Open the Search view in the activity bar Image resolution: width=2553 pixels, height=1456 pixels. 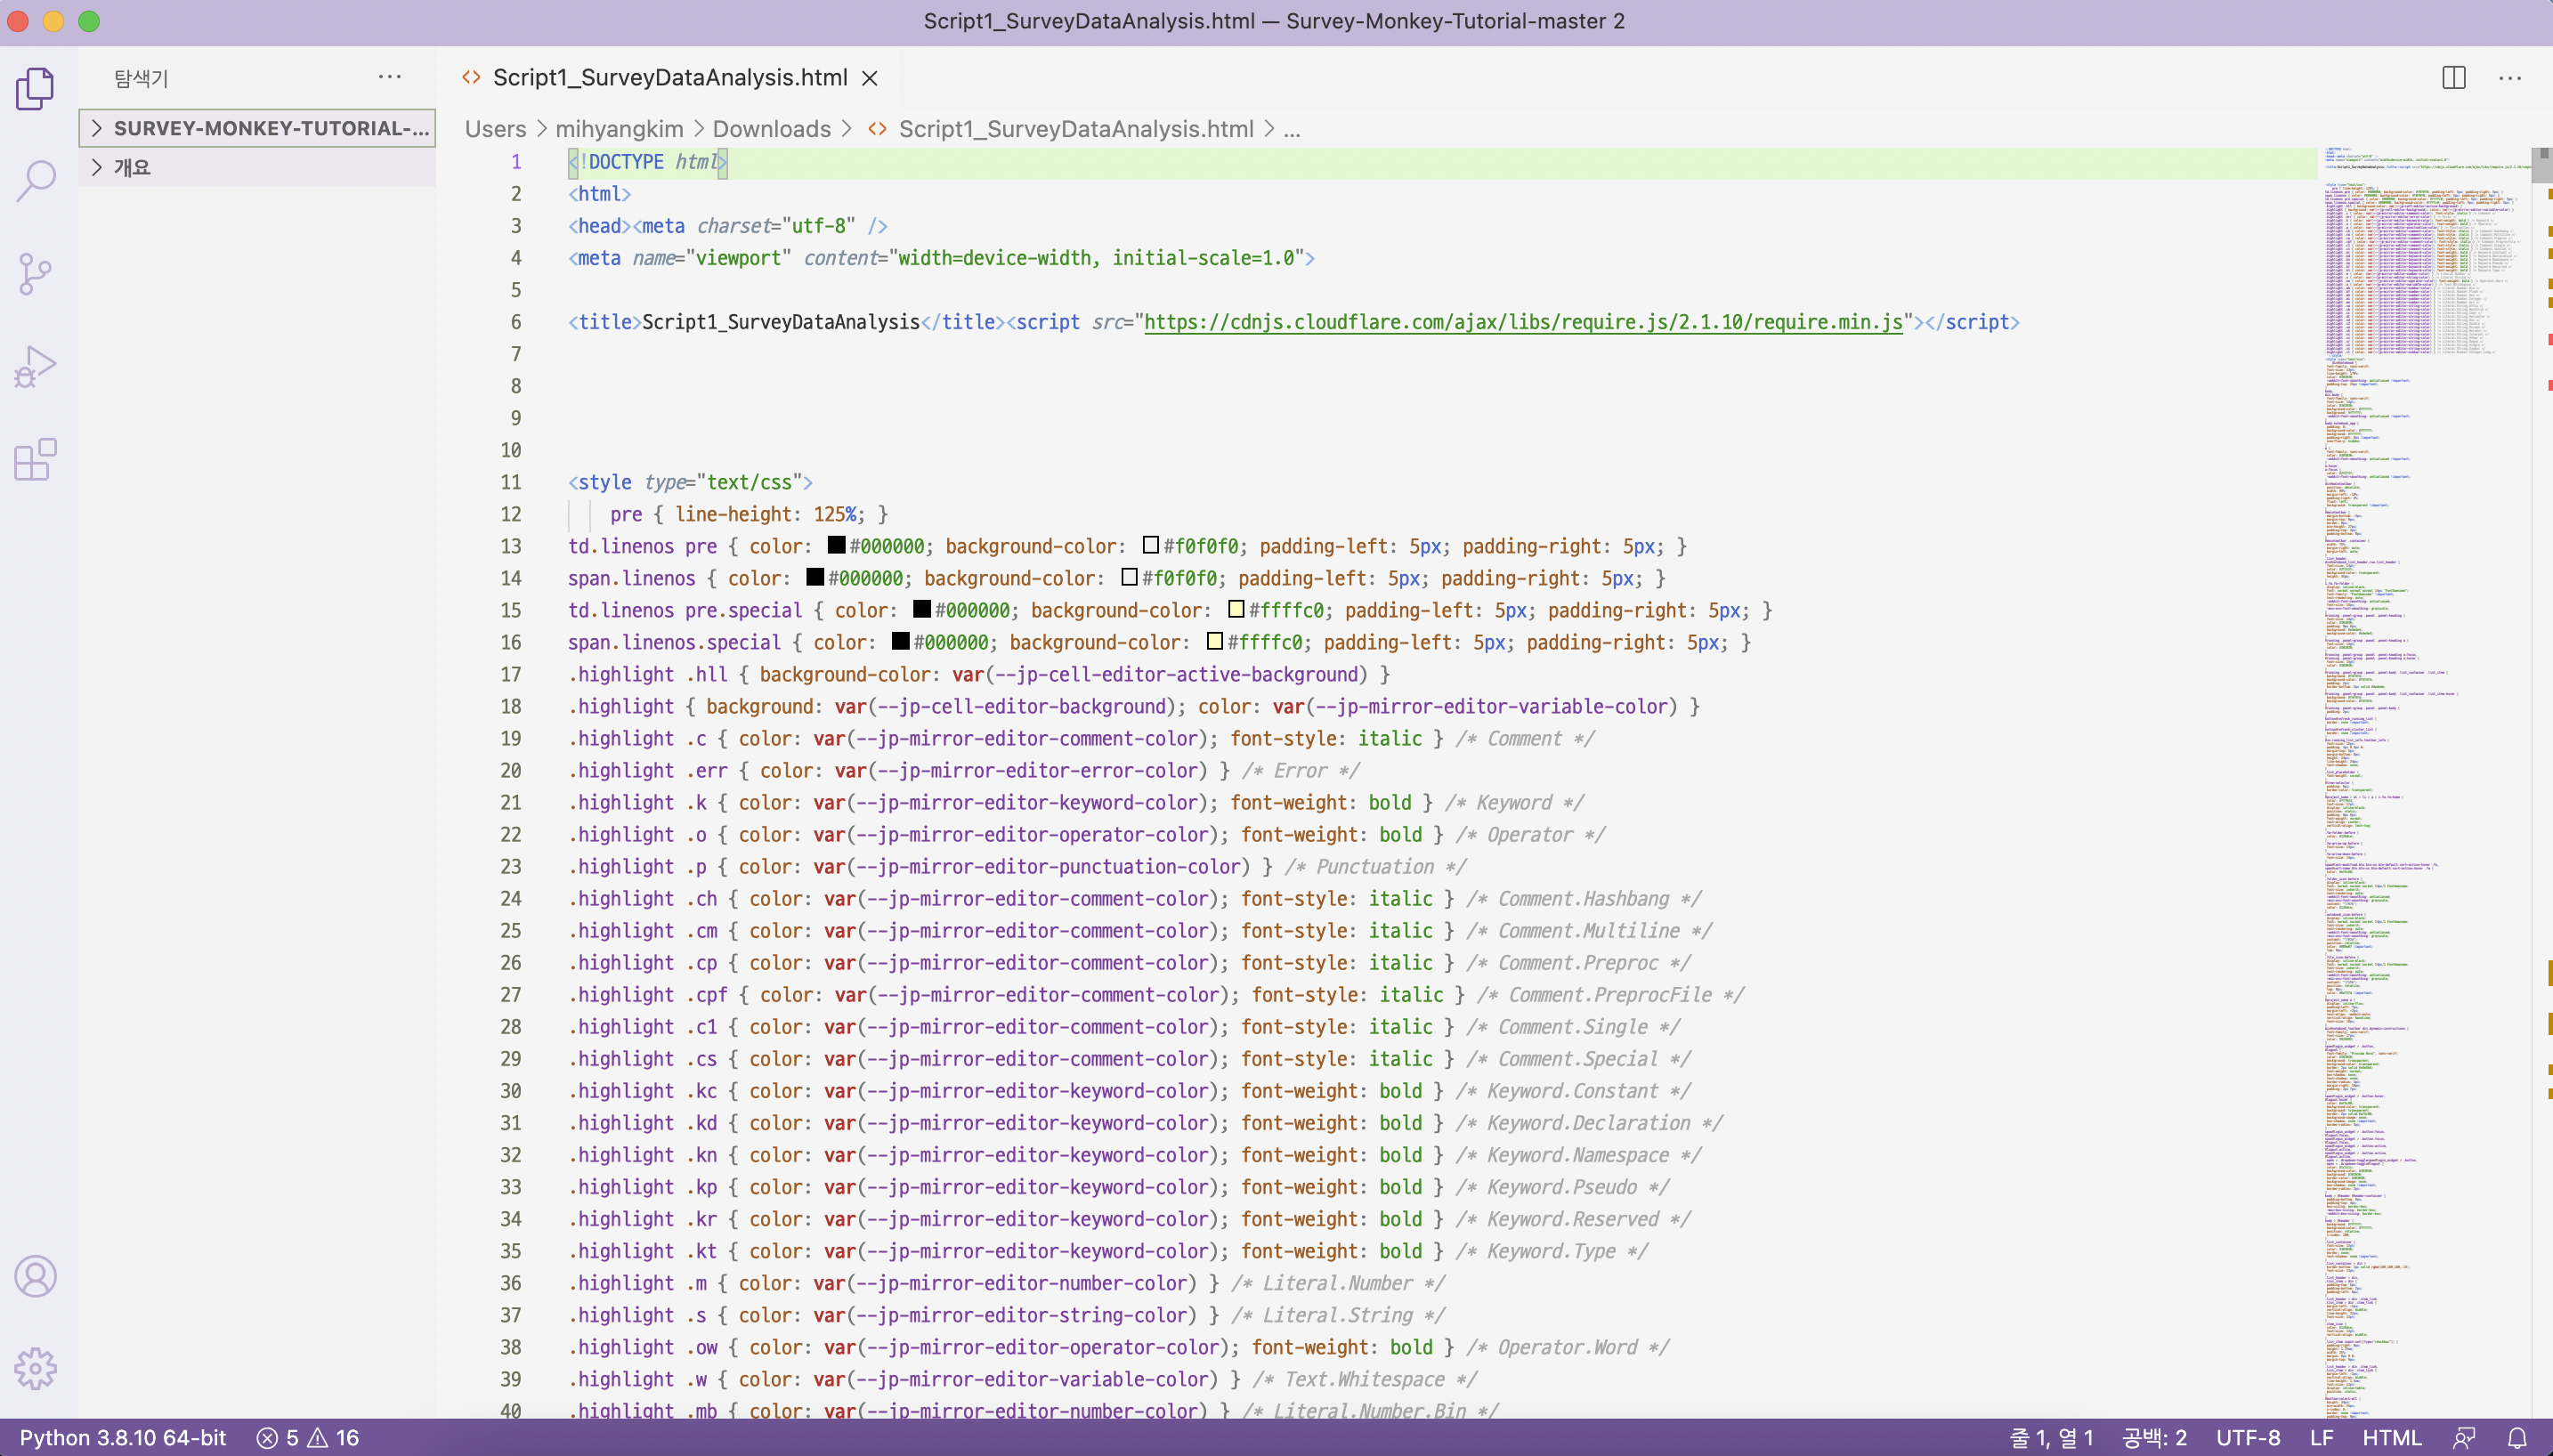pyautogui.click(x=36, y=180)
